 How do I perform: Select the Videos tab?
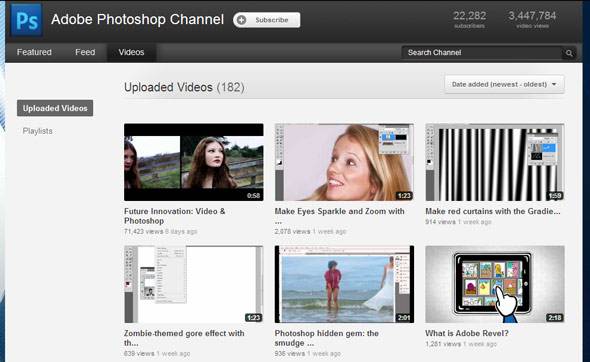coord(131,52)
